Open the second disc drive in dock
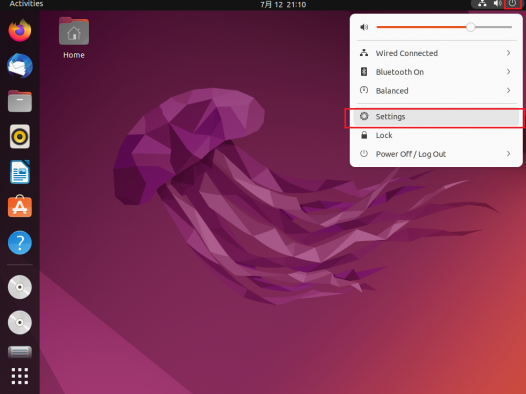The height and width of the screenshot is (394, 526). tap(20, 323)
